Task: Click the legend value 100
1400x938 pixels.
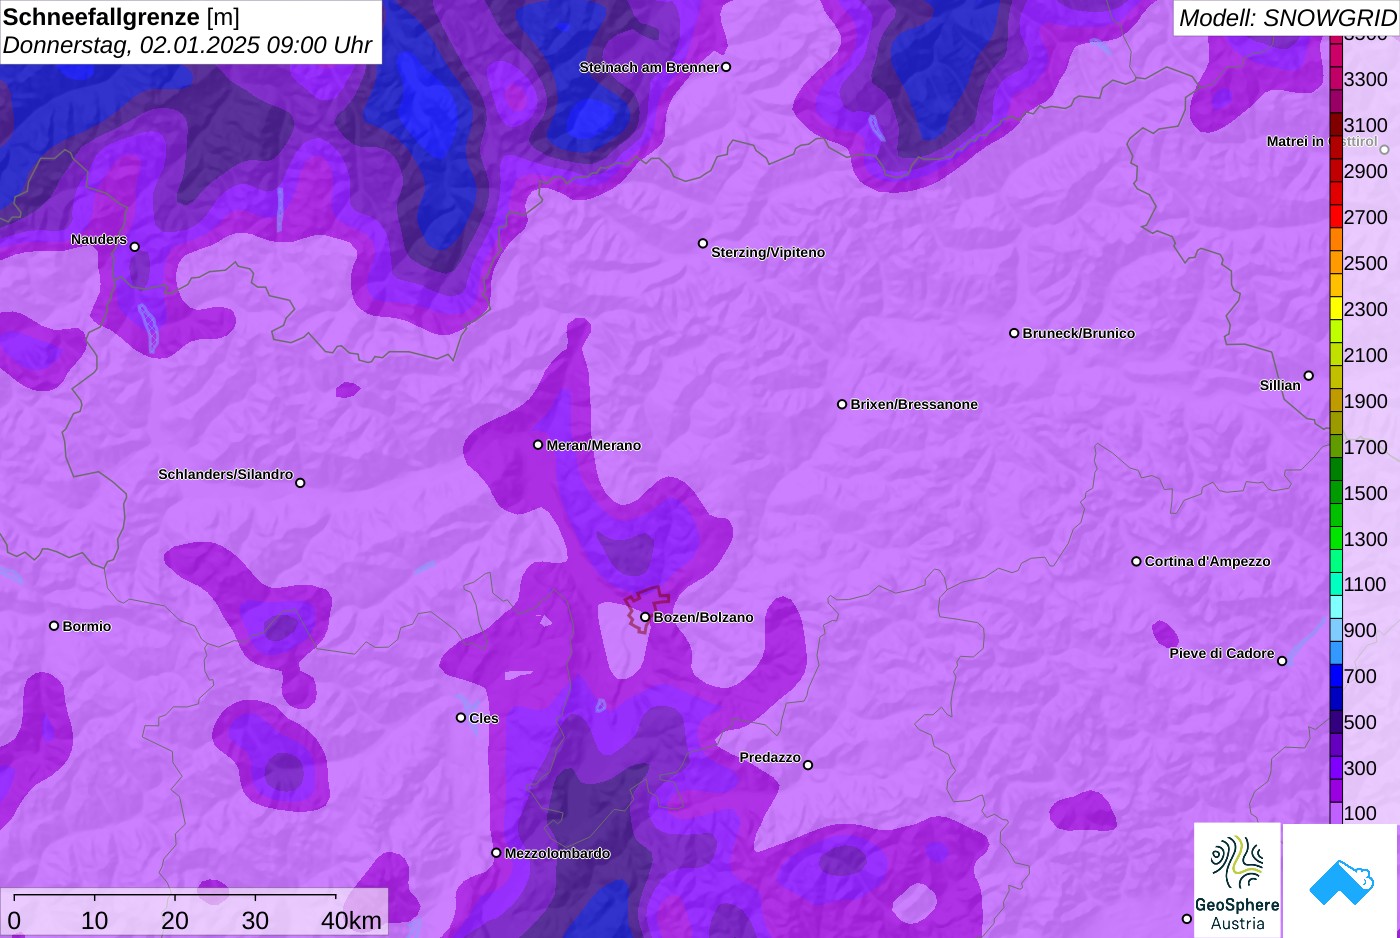Action: click(1360, 813)
